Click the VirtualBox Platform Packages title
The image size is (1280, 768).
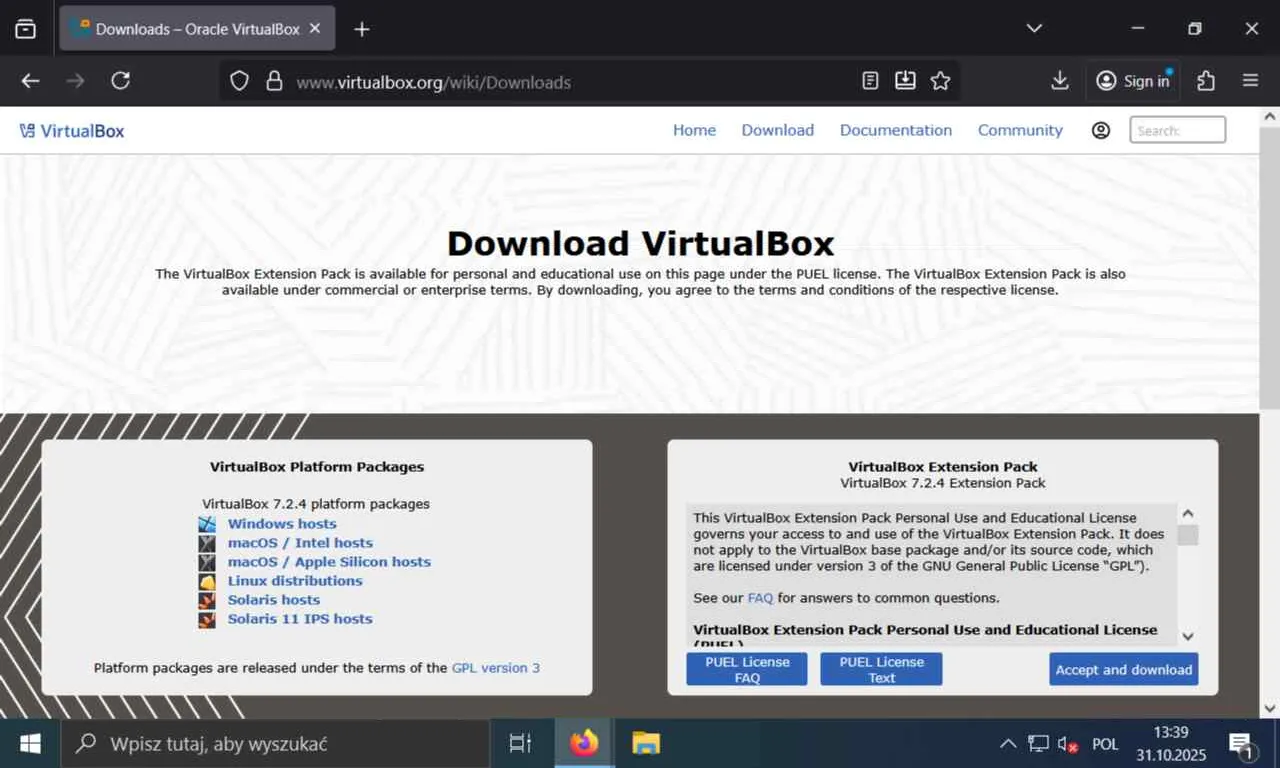click(317, 467)
